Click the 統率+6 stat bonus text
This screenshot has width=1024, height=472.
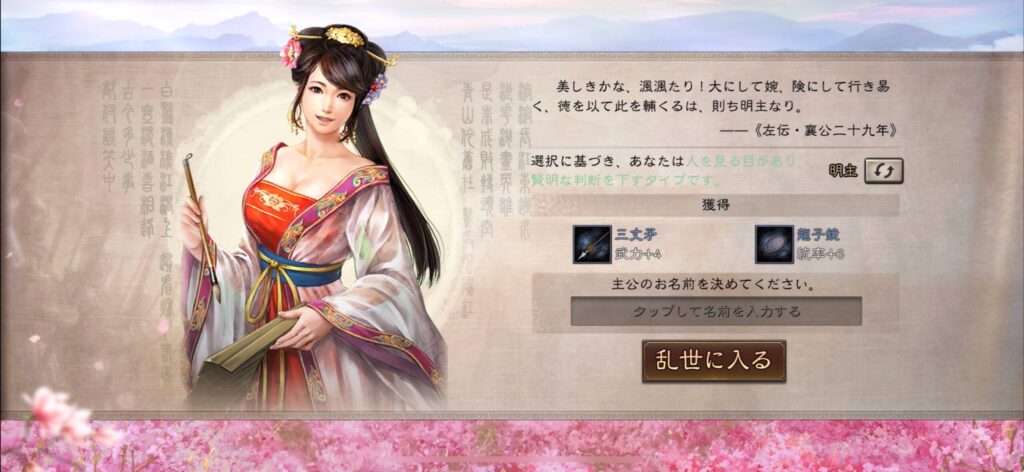click(x=820, y=254)
